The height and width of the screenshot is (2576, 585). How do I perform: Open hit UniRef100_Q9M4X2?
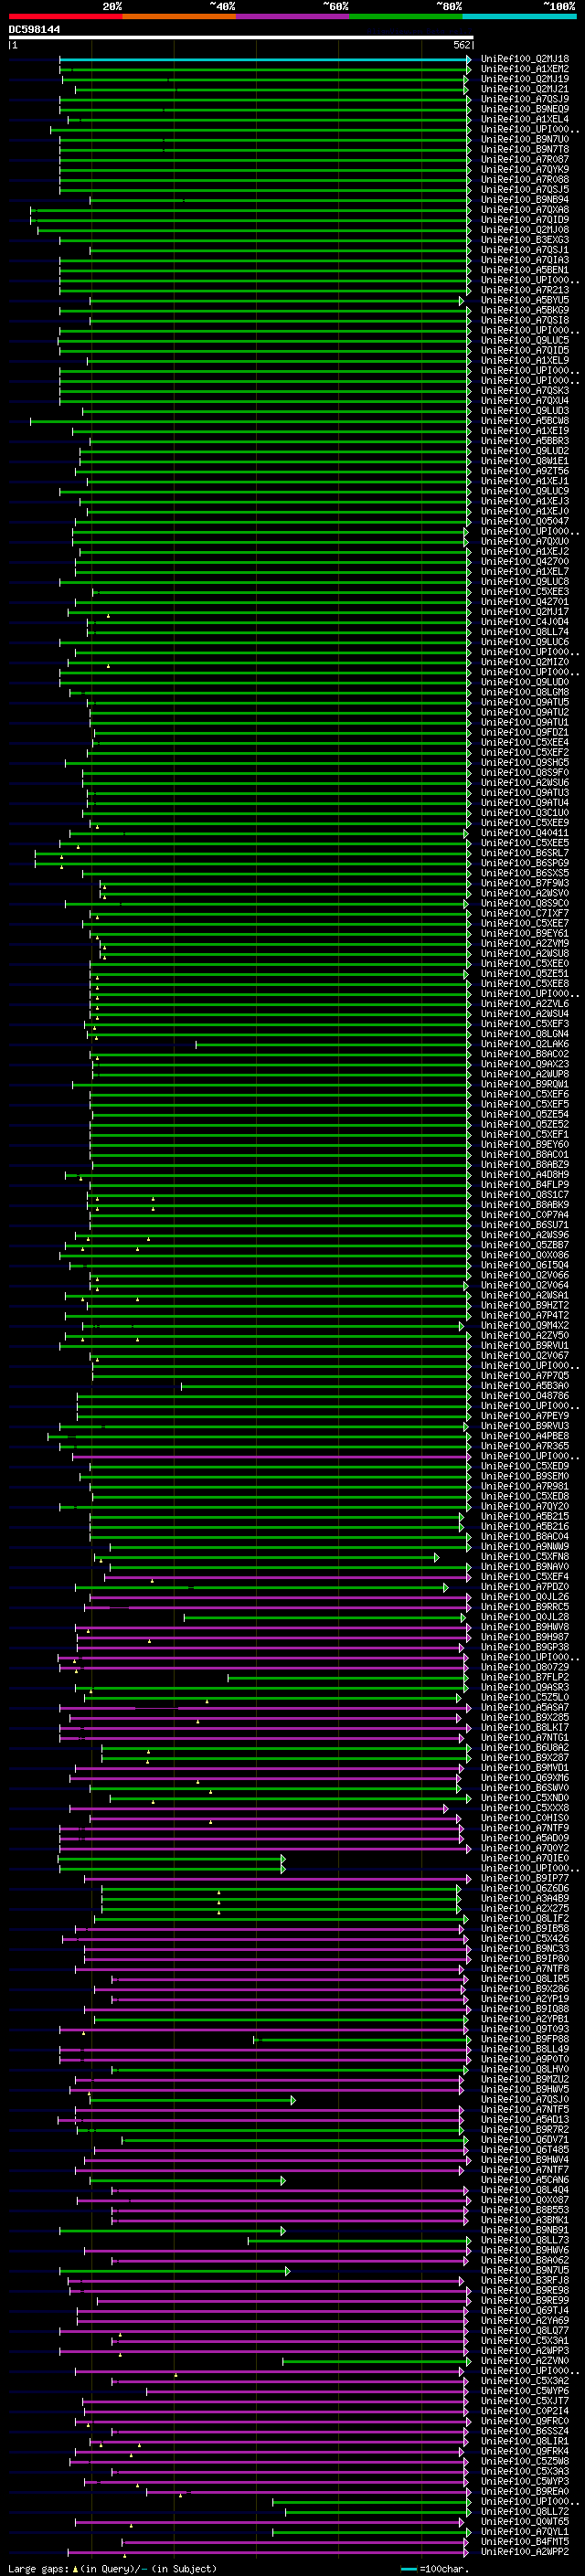pos(525,1325)
